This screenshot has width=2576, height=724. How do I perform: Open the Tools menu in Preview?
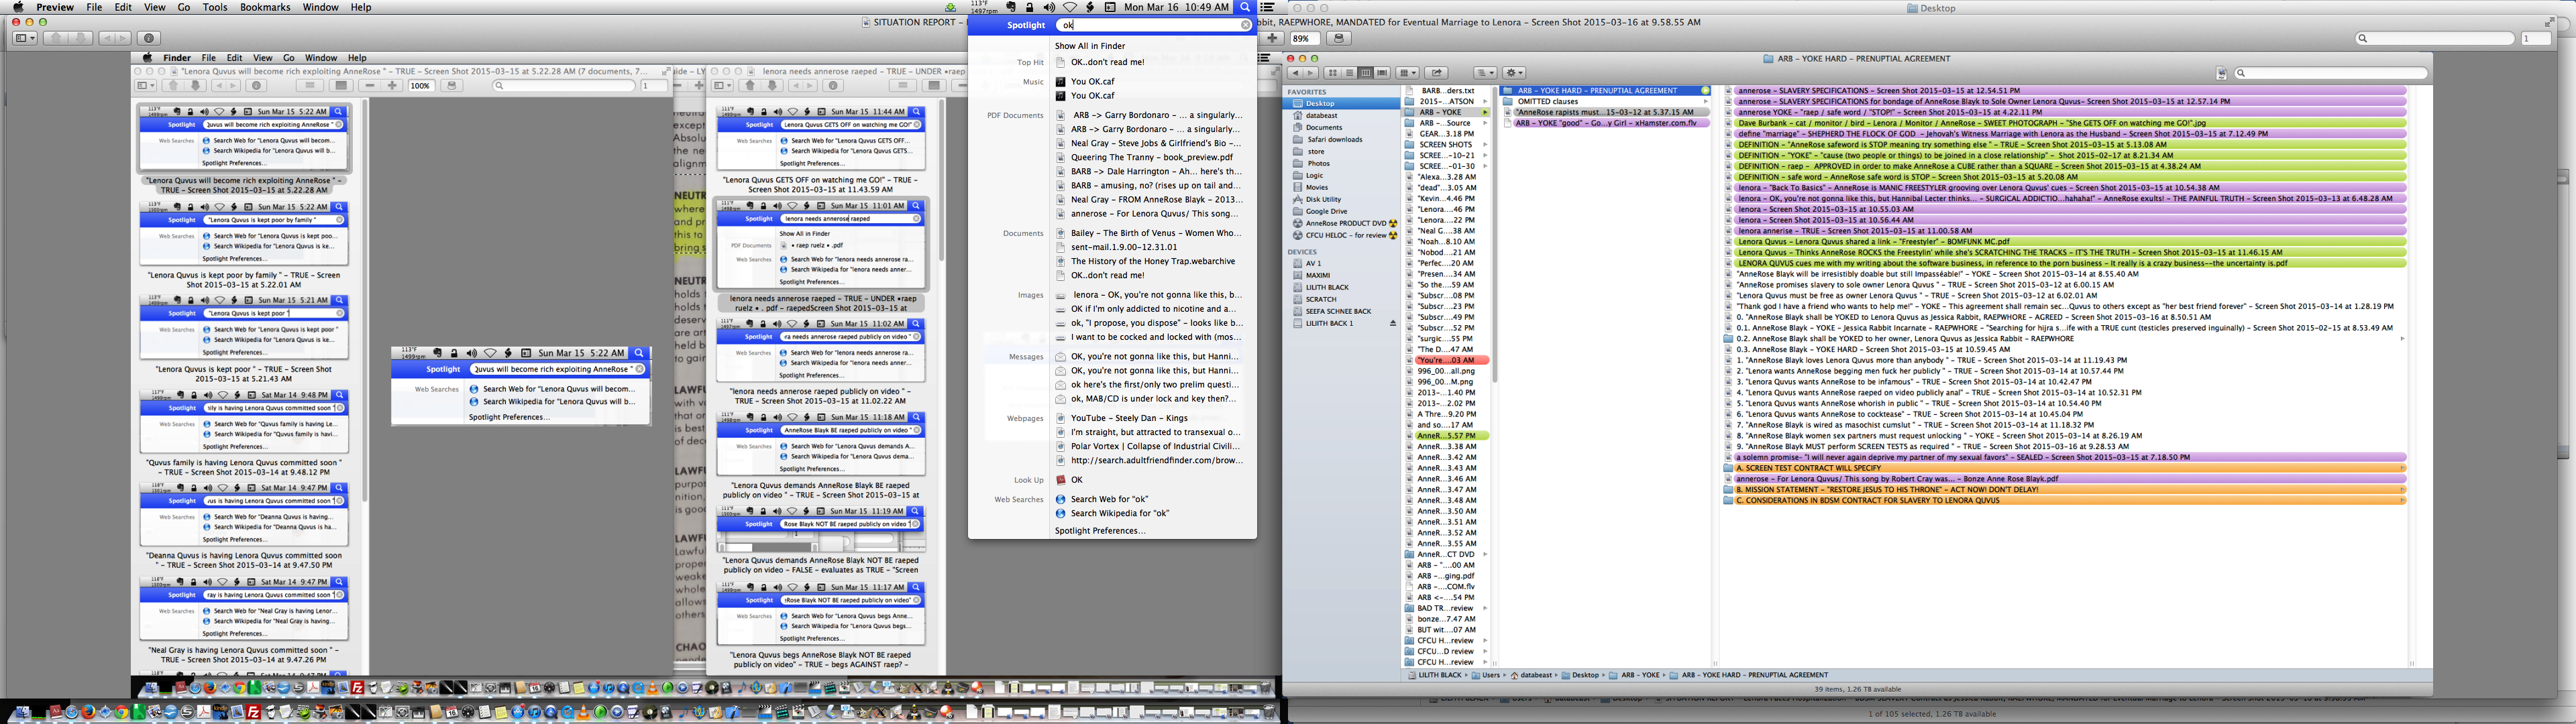215,7
